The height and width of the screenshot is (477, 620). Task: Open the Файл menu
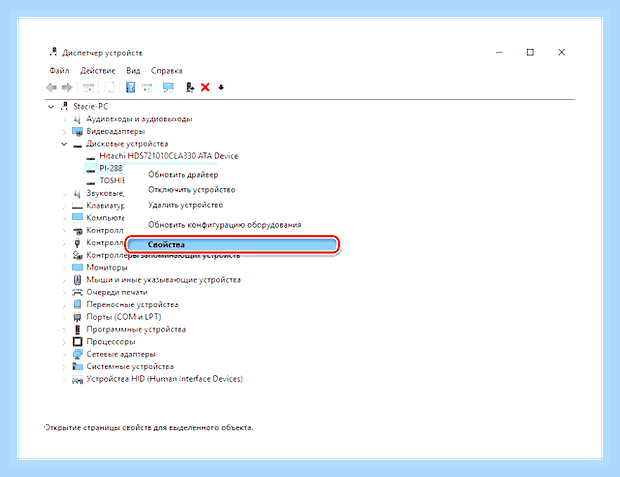59,70
